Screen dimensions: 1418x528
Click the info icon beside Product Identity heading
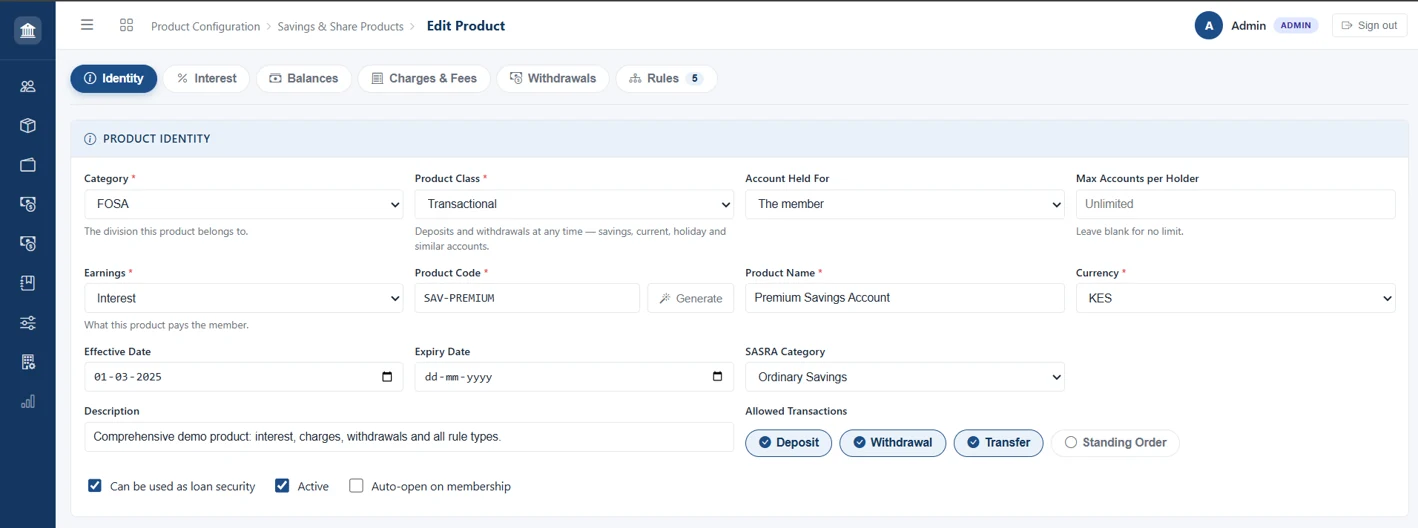(90, 139)
